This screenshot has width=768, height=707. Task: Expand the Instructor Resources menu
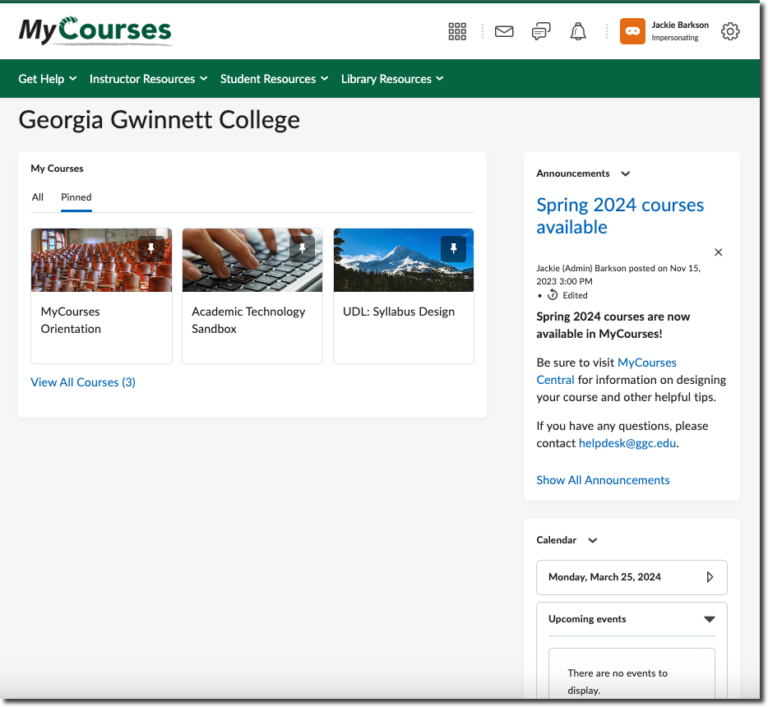[148, 79]
